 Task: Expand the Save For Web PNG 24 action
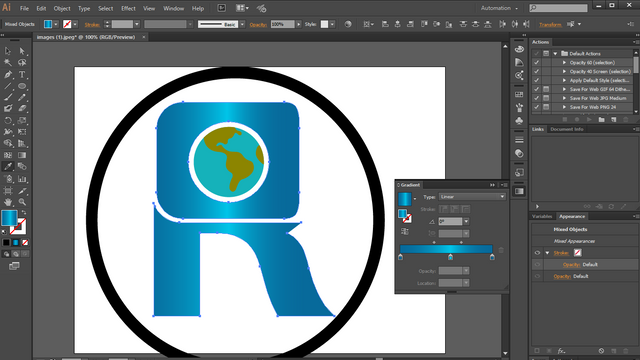pos(564,107)
